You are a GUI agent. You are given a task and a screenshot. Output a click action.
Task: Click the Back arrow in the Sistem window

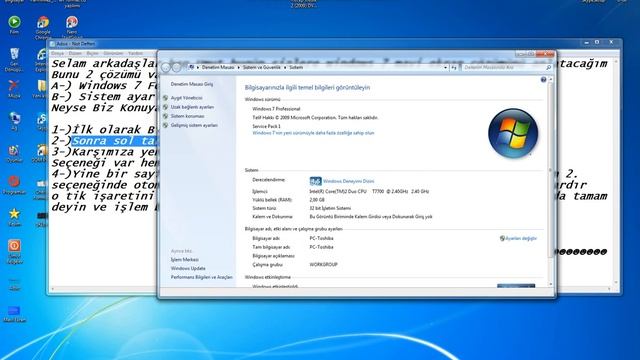point(166,67)
